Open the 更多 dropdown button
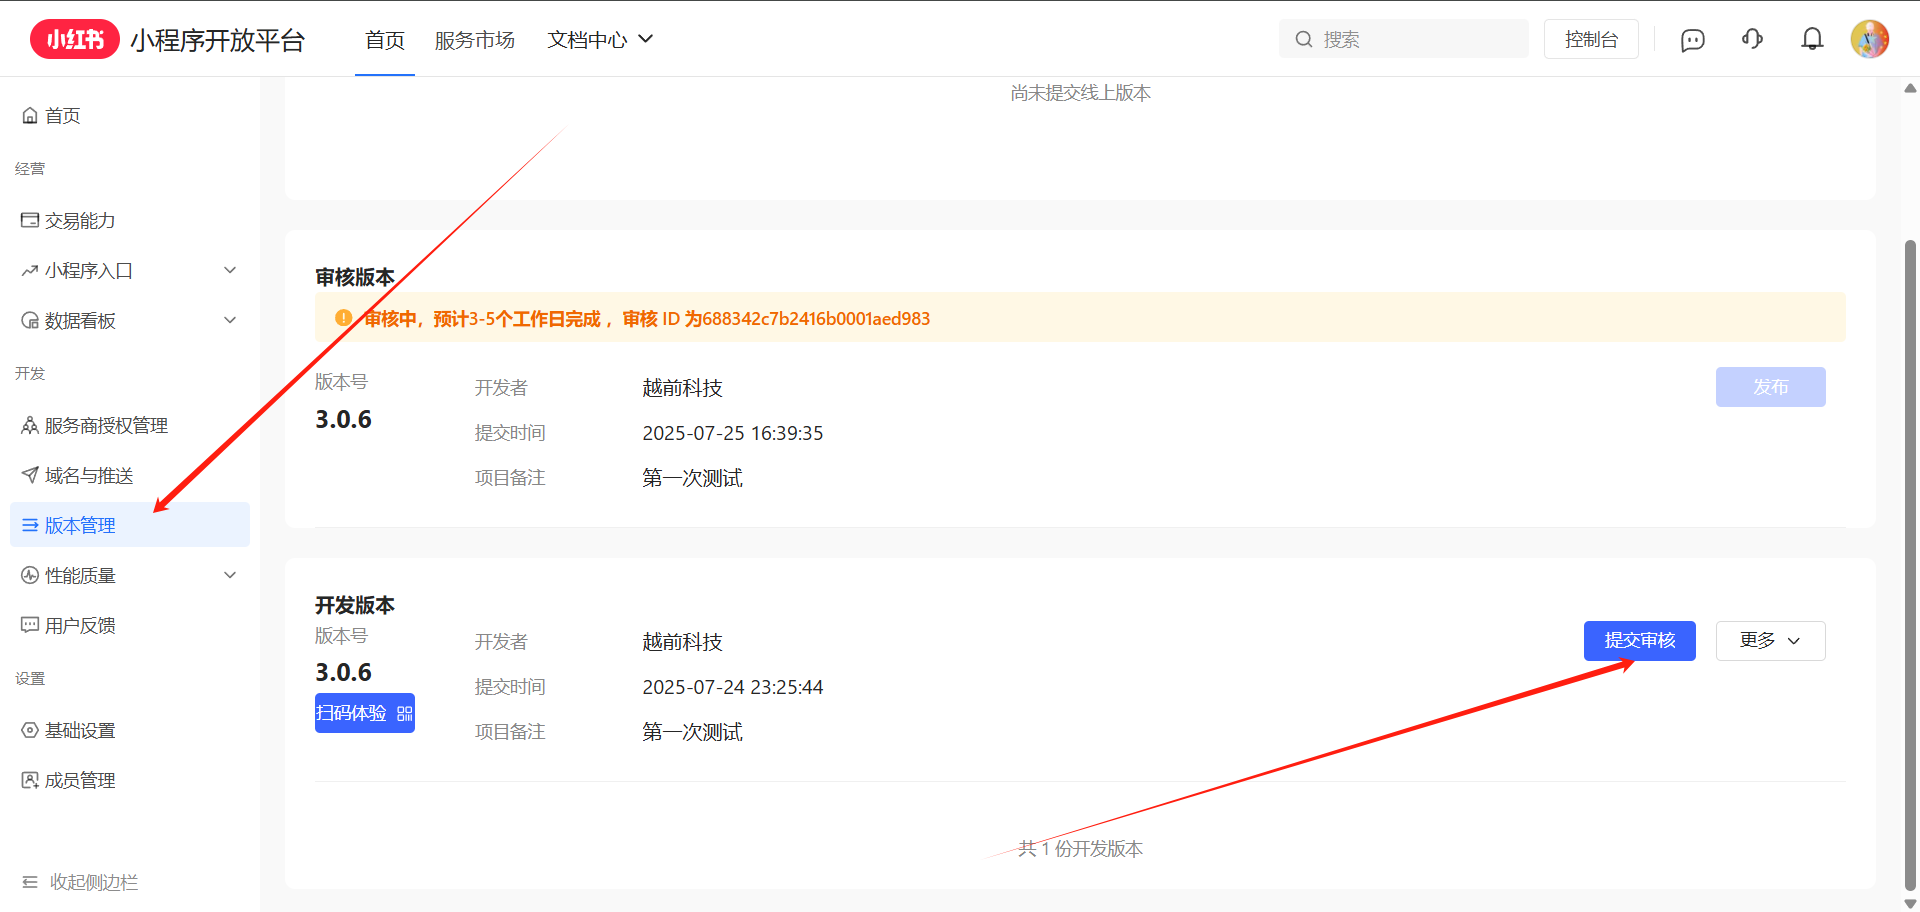 click(1770, 641)
